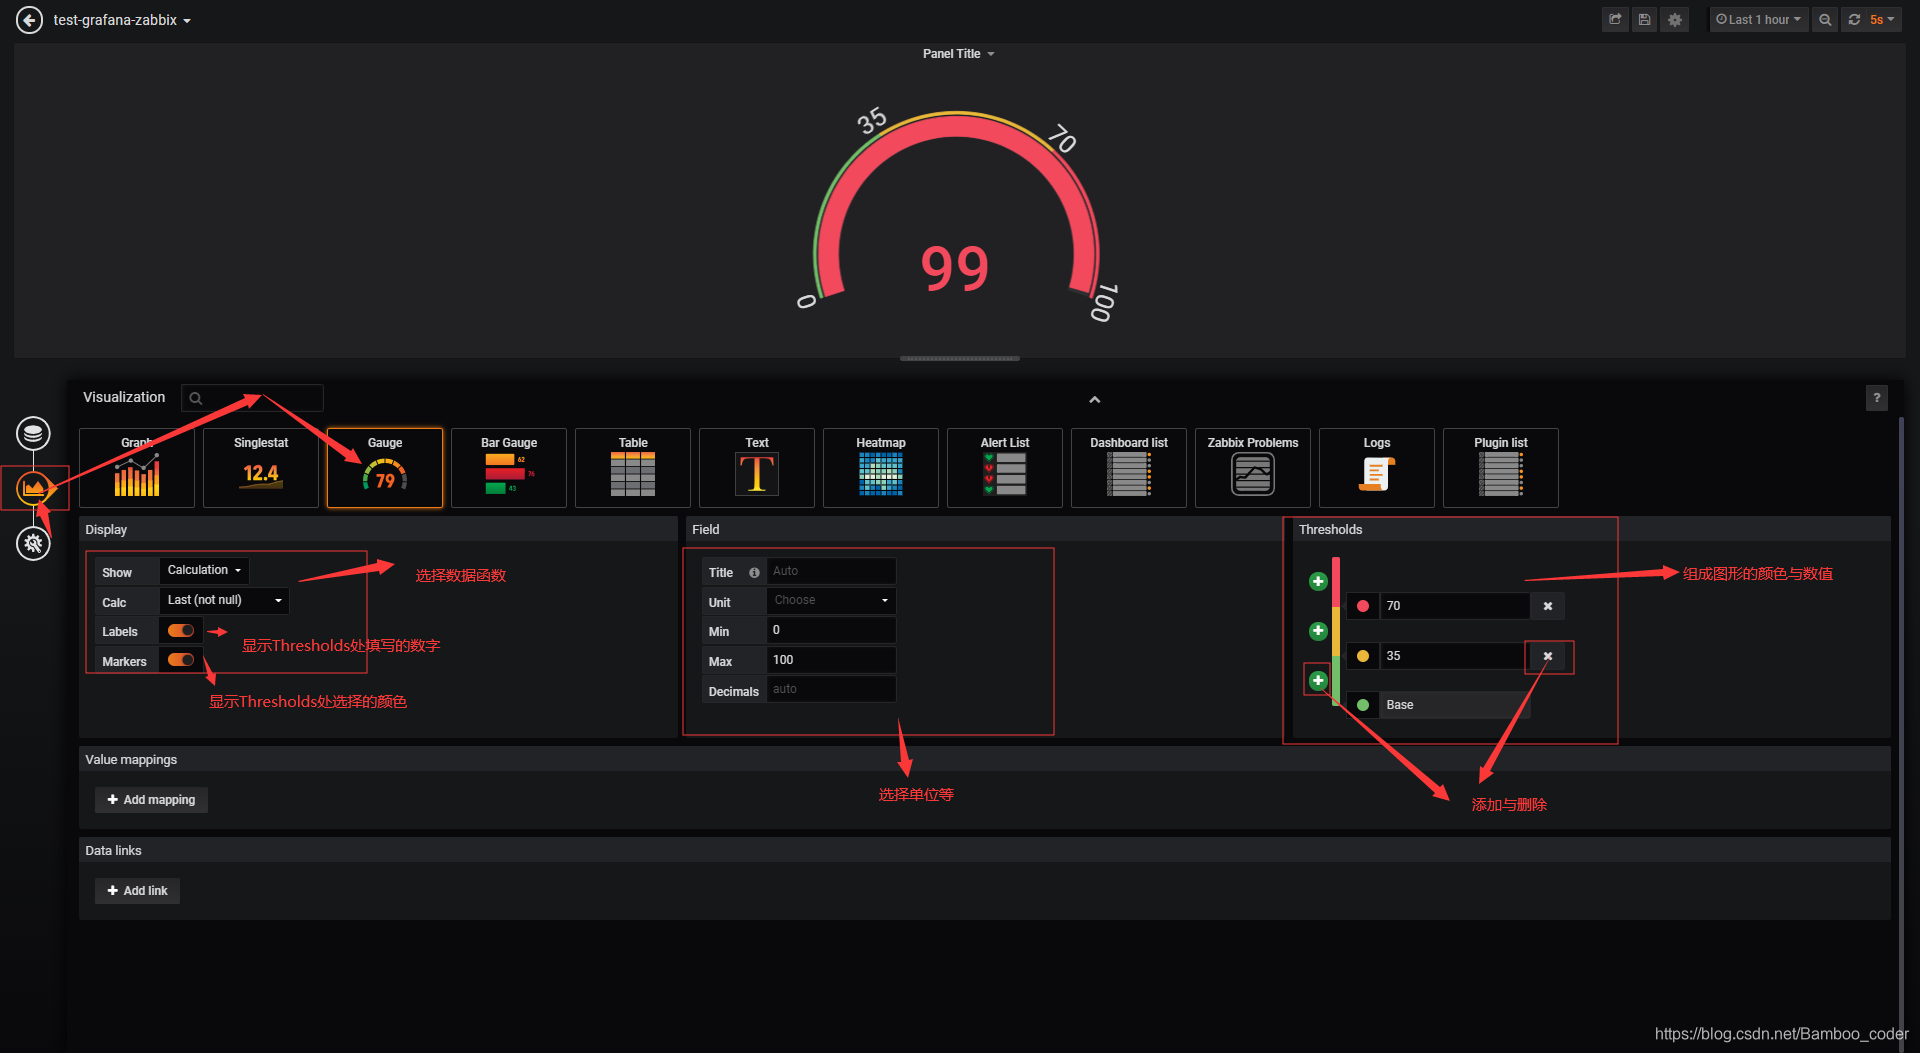Open the Queries database sidebar icon
The height and width of the screenshot is (1053, 1920).
click(33, 433)
